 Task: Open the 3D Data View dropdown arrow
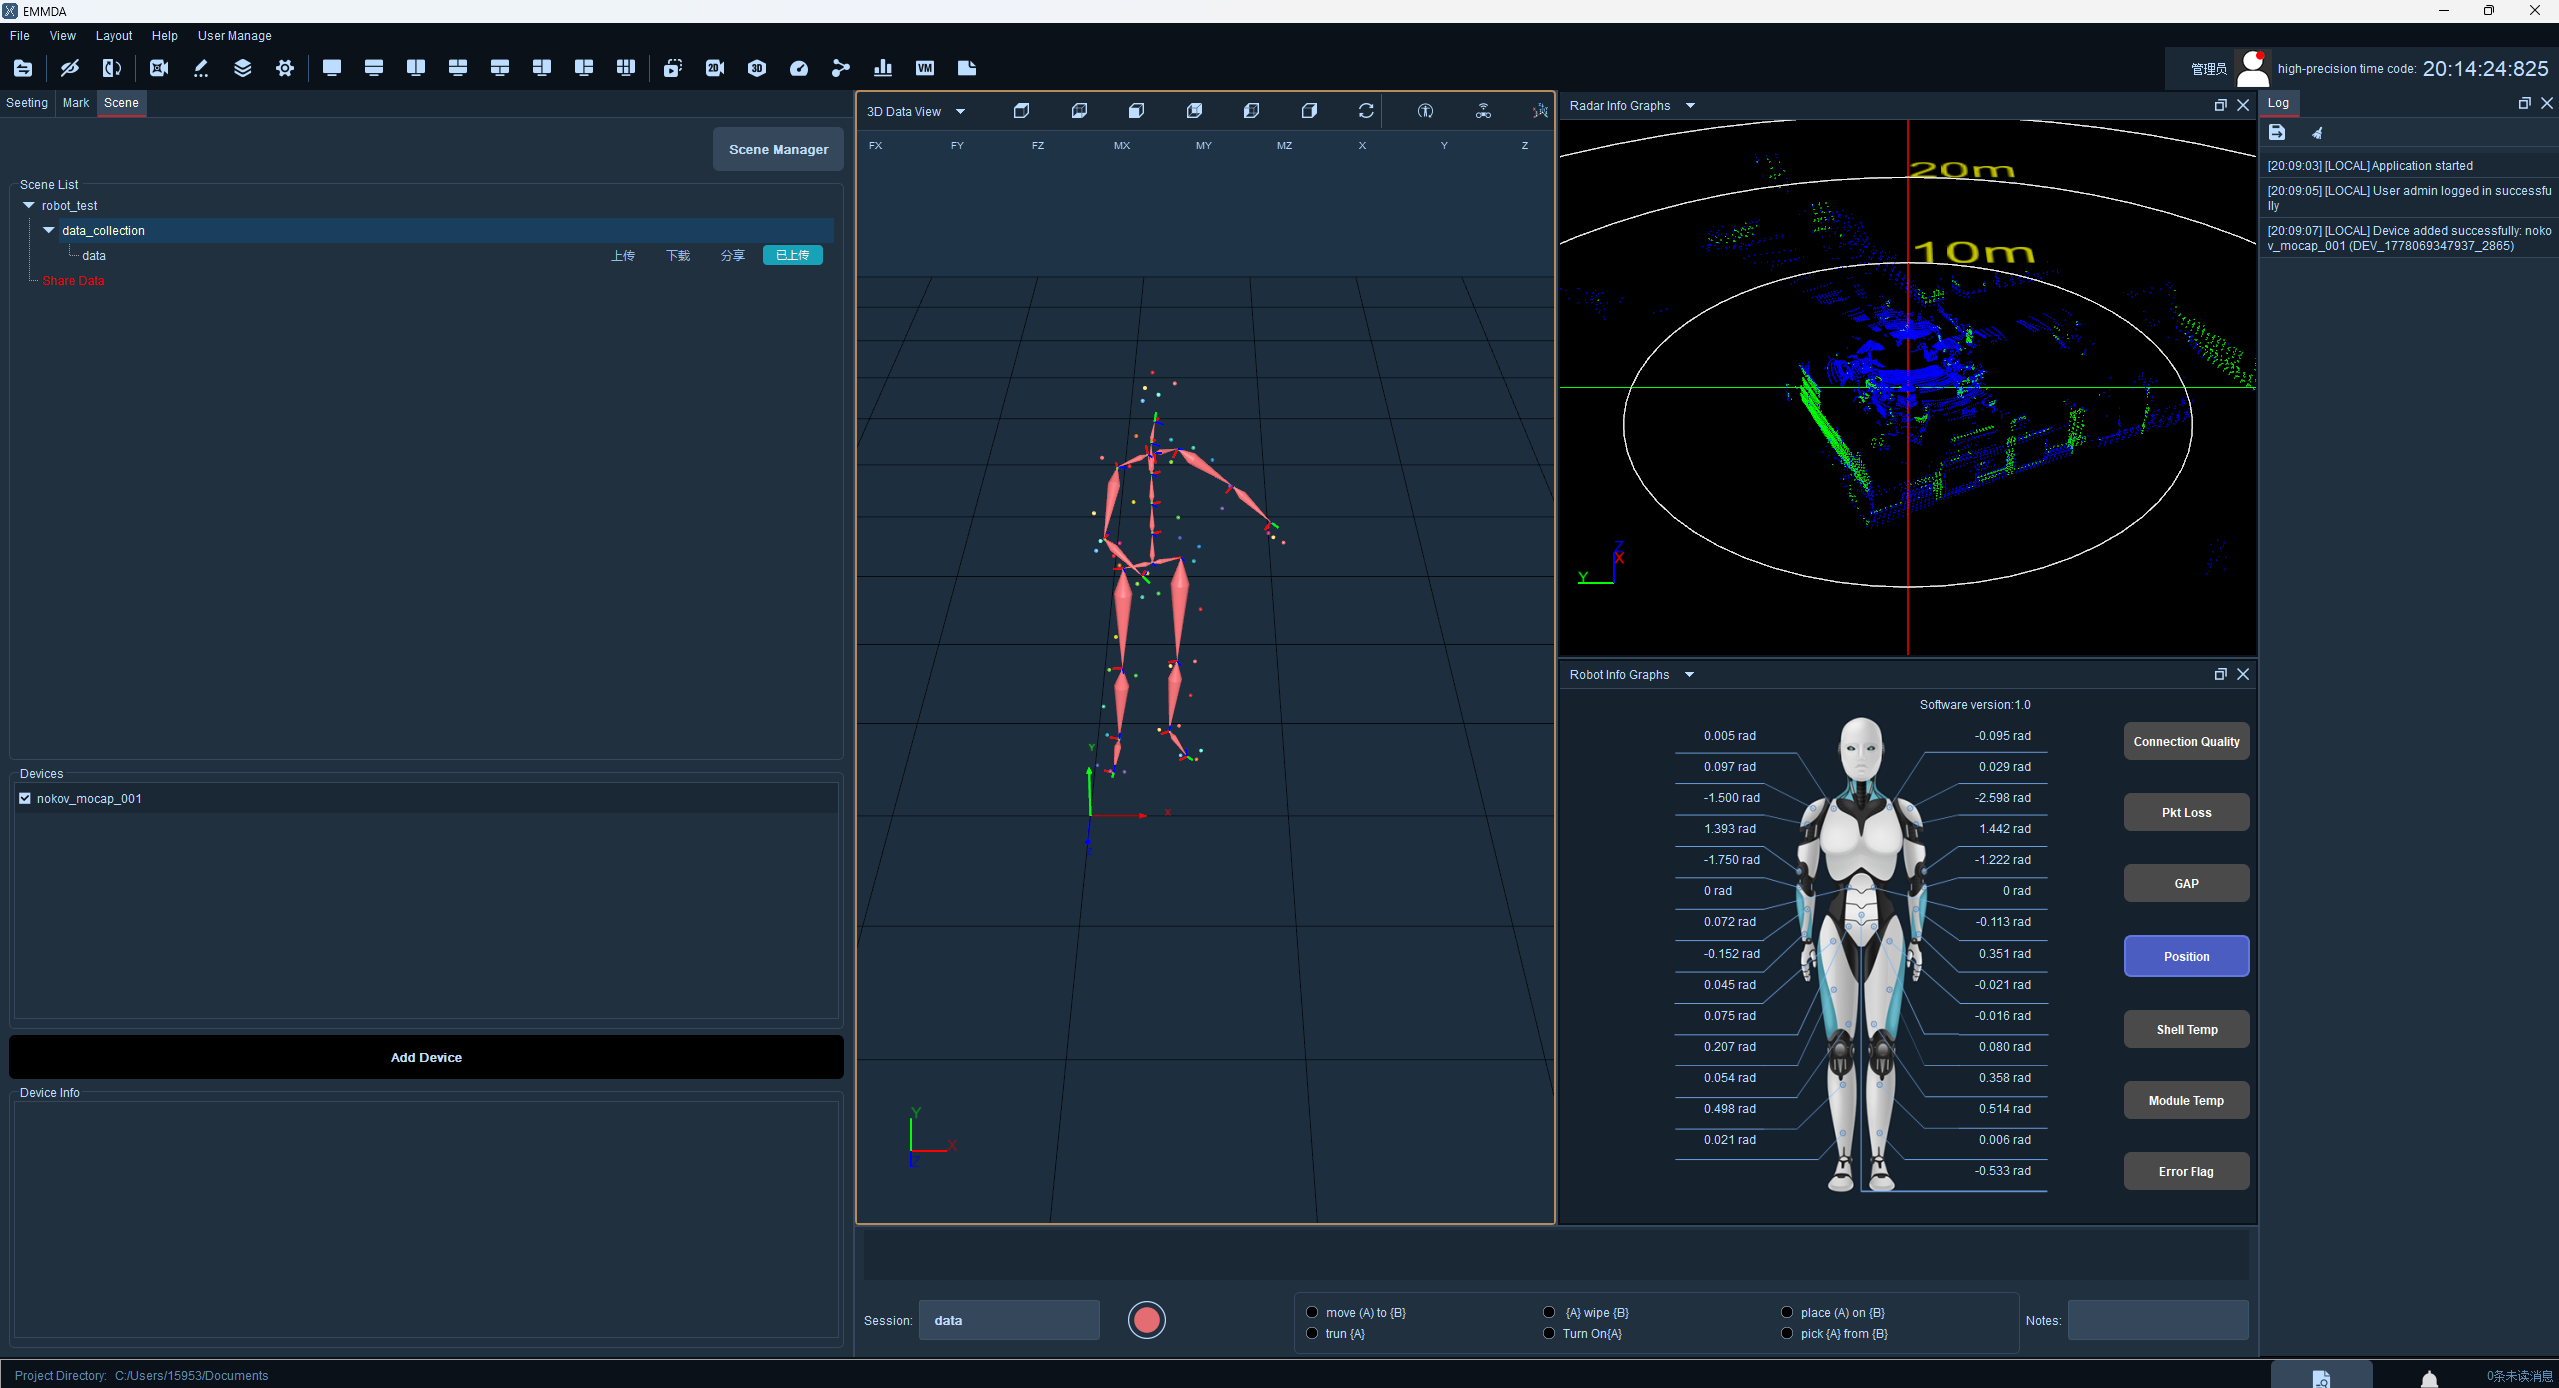point(960,112)
